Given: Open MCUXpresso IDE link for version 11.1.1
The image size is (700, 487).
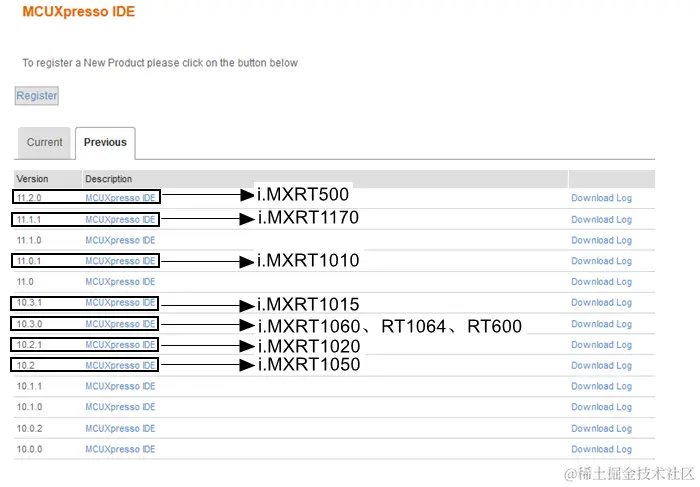Looking at the screenshot, I should pos(120,220).
